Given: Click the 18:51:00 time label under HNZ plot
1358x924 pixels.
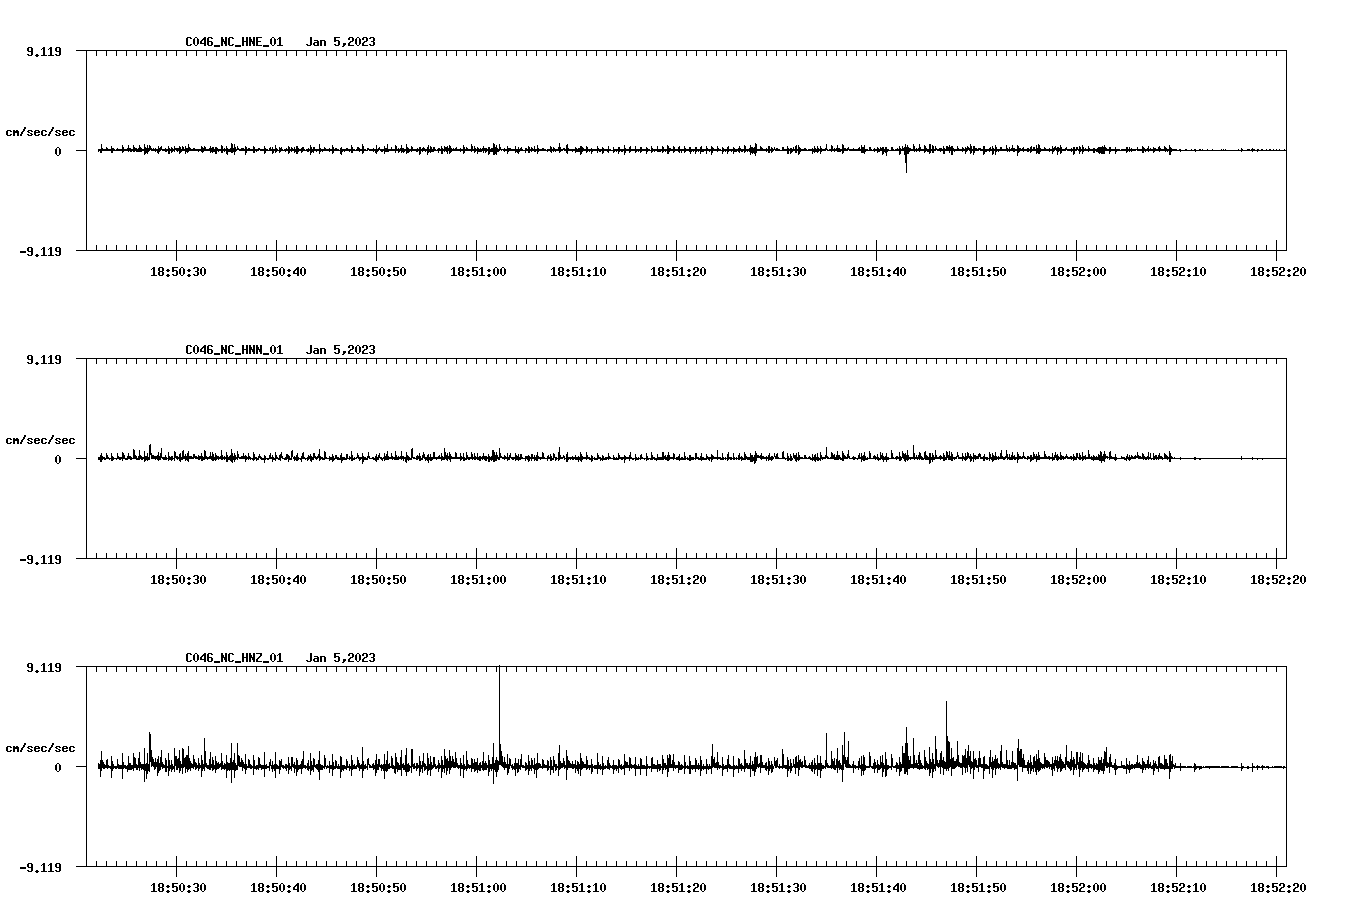Looking at the screenshot, I should (x=478, y=887).
